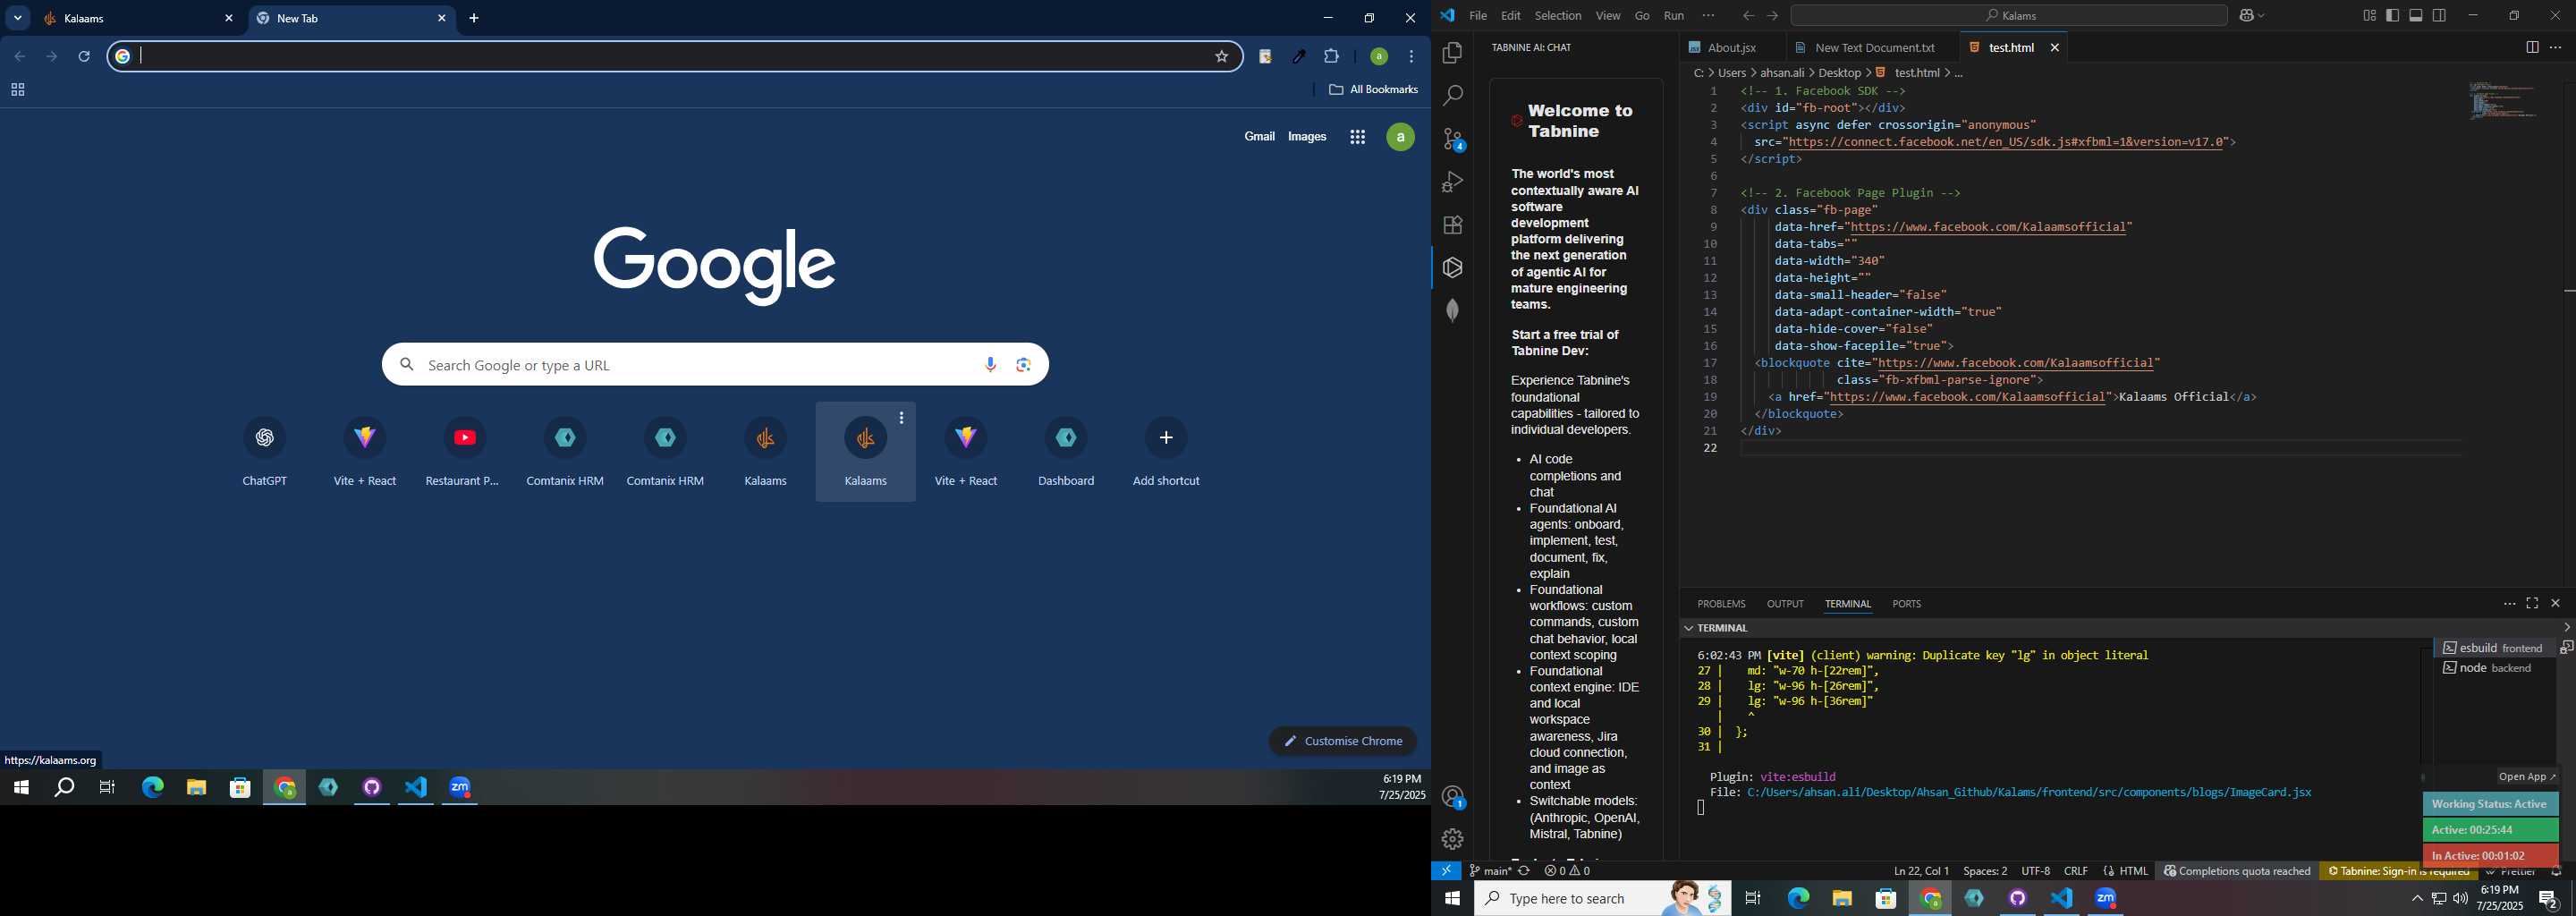Open the tab groups grid icon in bookmarks bar

pos(18,91)
